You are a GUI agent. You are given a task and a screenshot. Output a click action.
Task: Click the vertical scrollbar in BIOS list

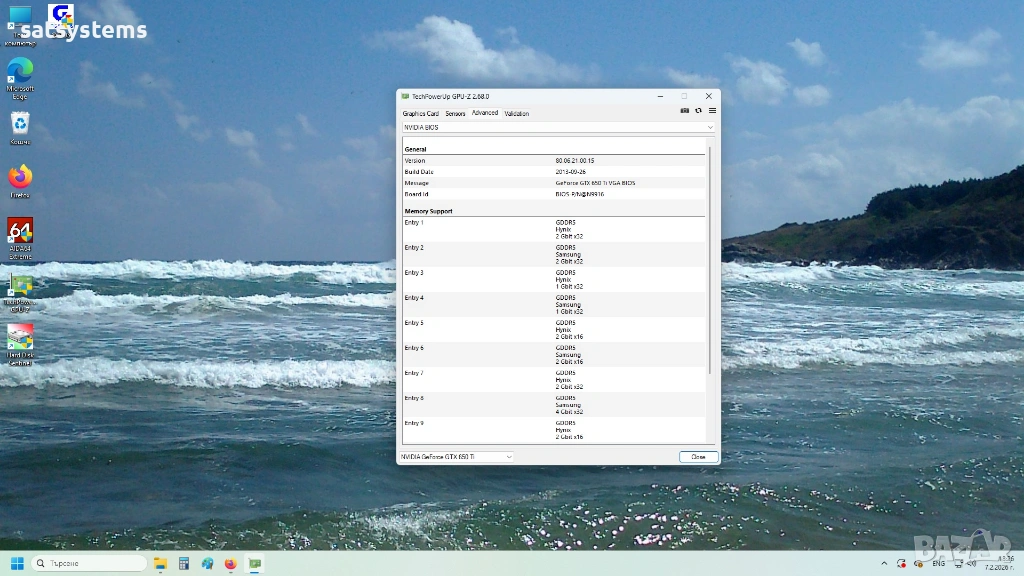(x=710, y=260)
